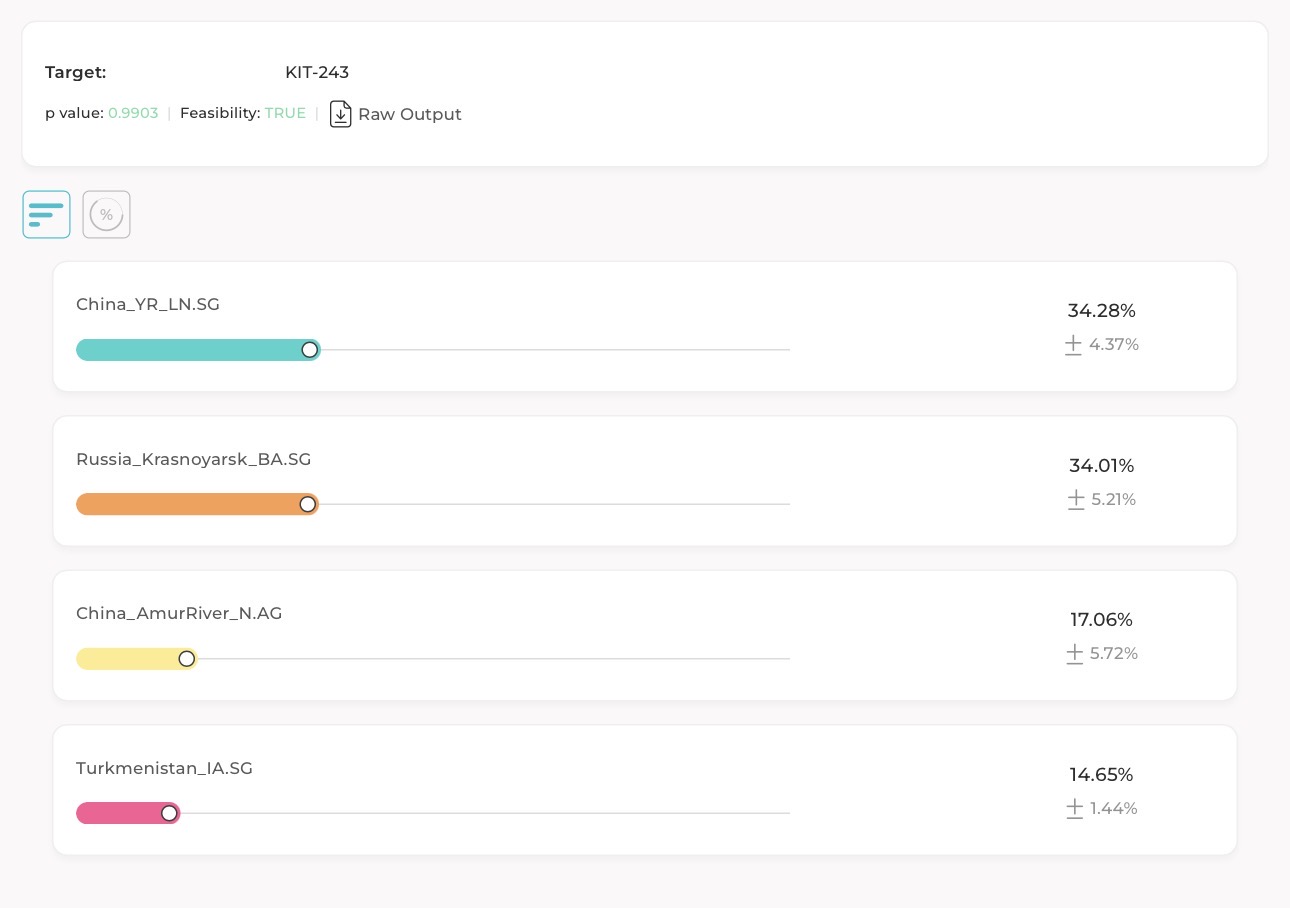Select the China_YR_LN.SG source label

click(x=148, y=304)
